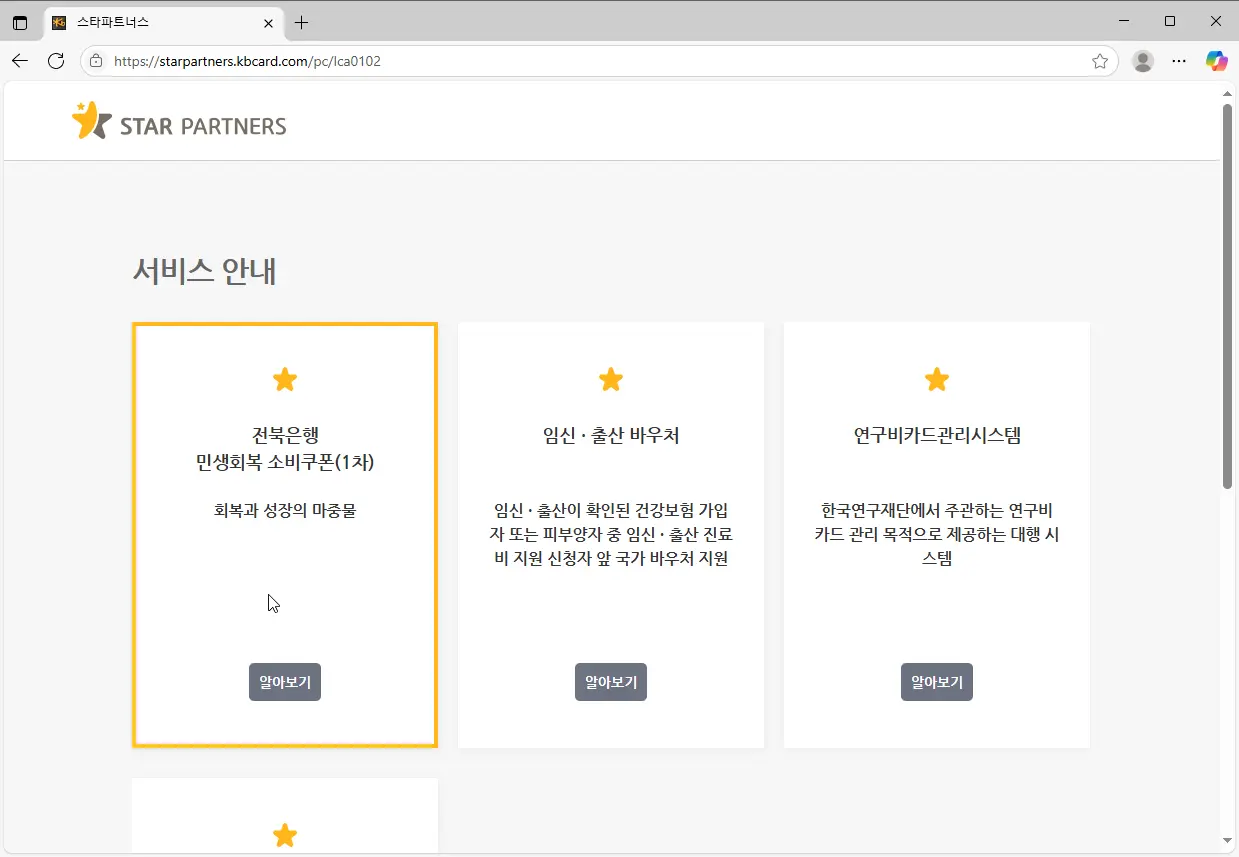Click 전북은행 민생회복 소비쿠폰(1차) title
Image resolution: width=1239 pixels, height=857 pixels.
(285, 448)
